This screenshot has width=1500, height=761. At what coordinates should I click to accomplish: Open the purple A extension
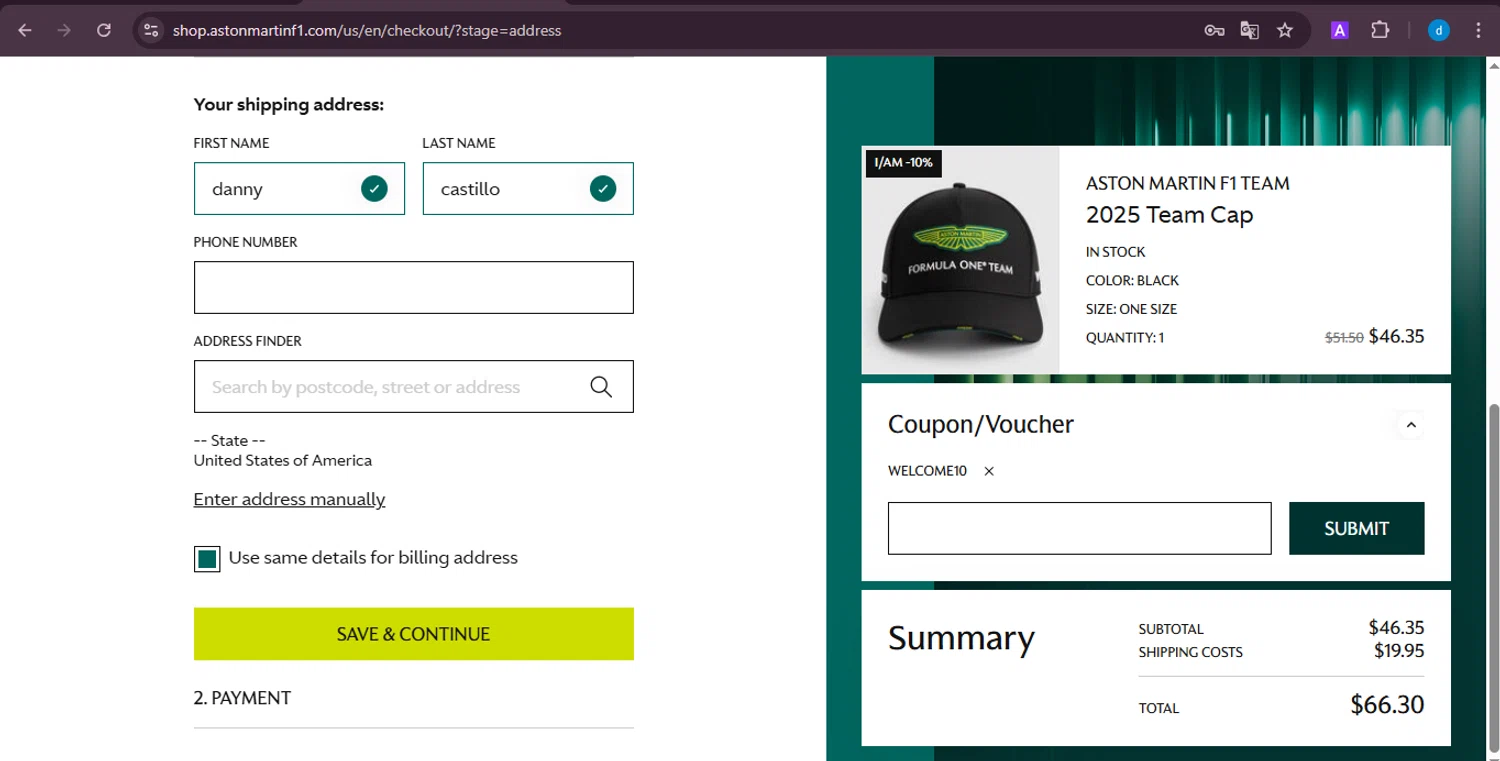pyautogui.click(x=1339, y=30)
